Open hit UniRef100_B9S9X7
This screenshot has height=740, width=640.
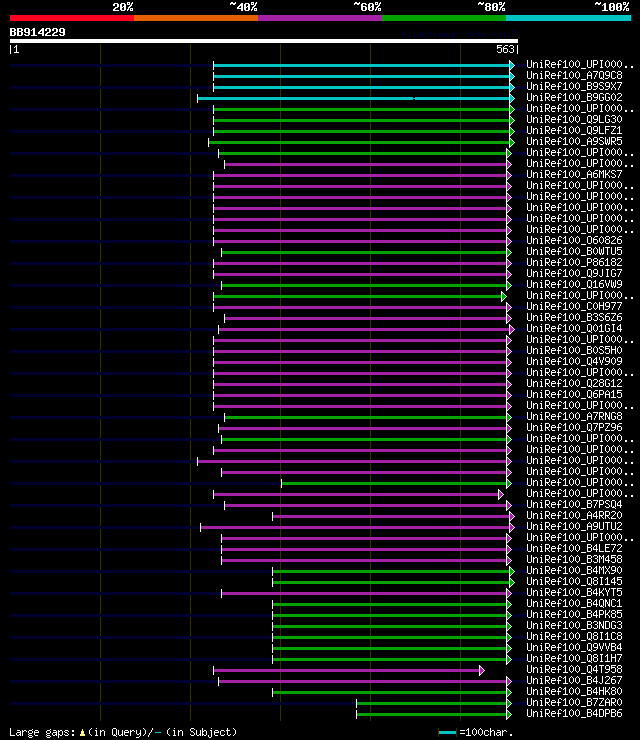coord(574,86)
